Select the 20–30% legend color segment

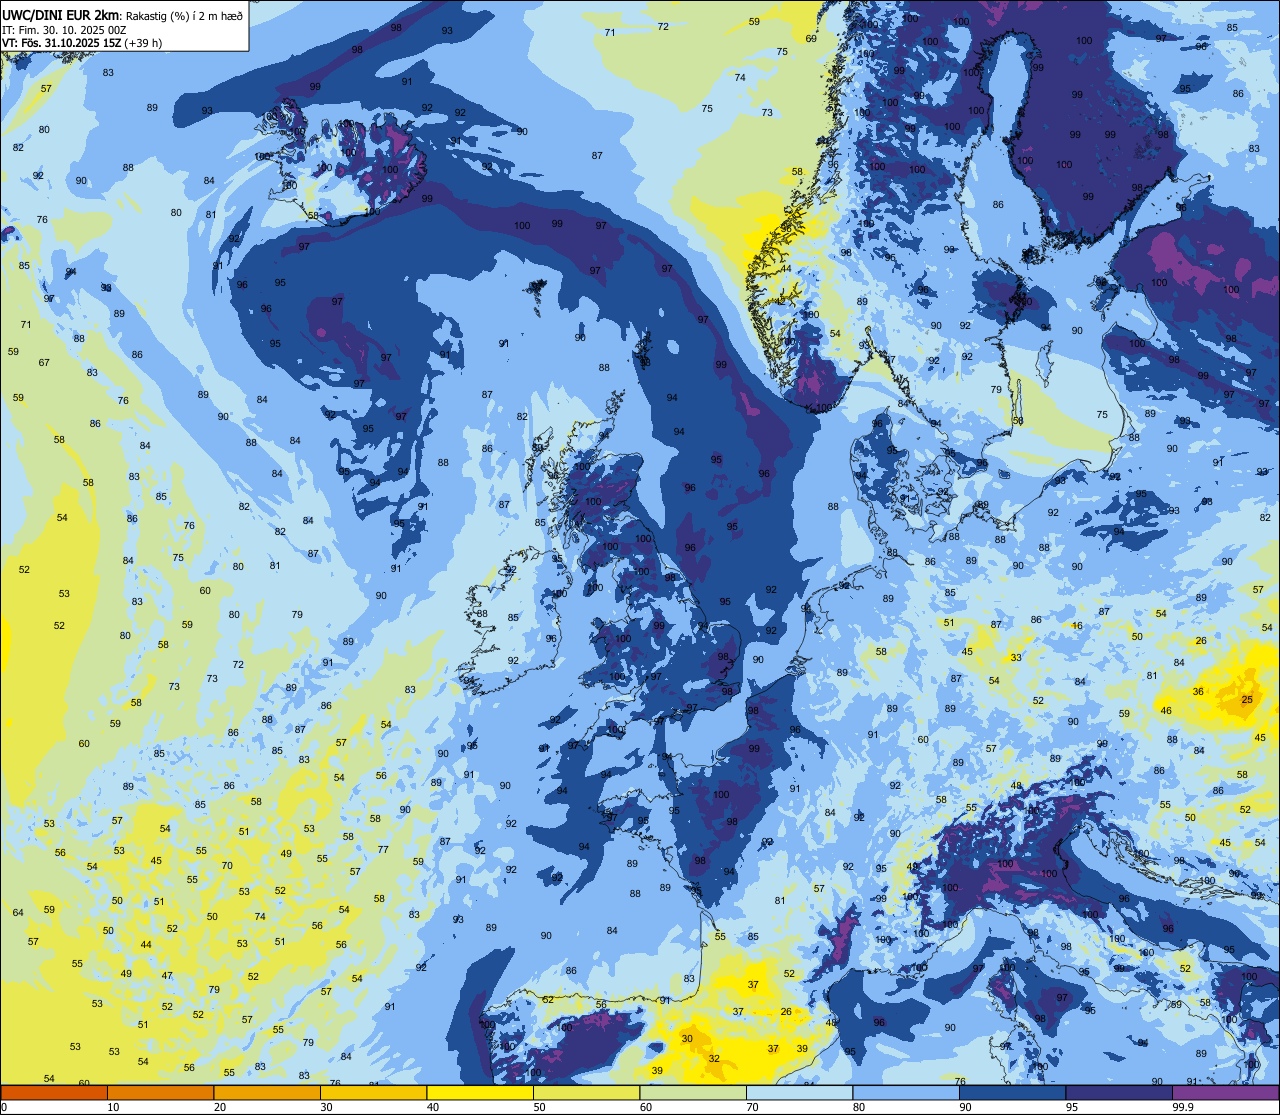click(267, 1092)
